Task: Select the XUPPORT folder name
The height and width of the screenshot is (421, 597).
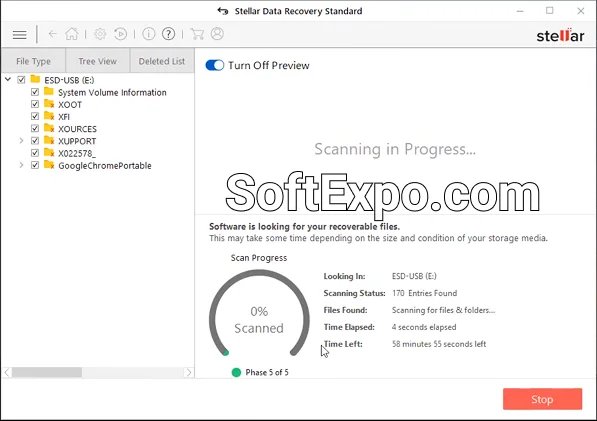Action: (x=77, y=141)
